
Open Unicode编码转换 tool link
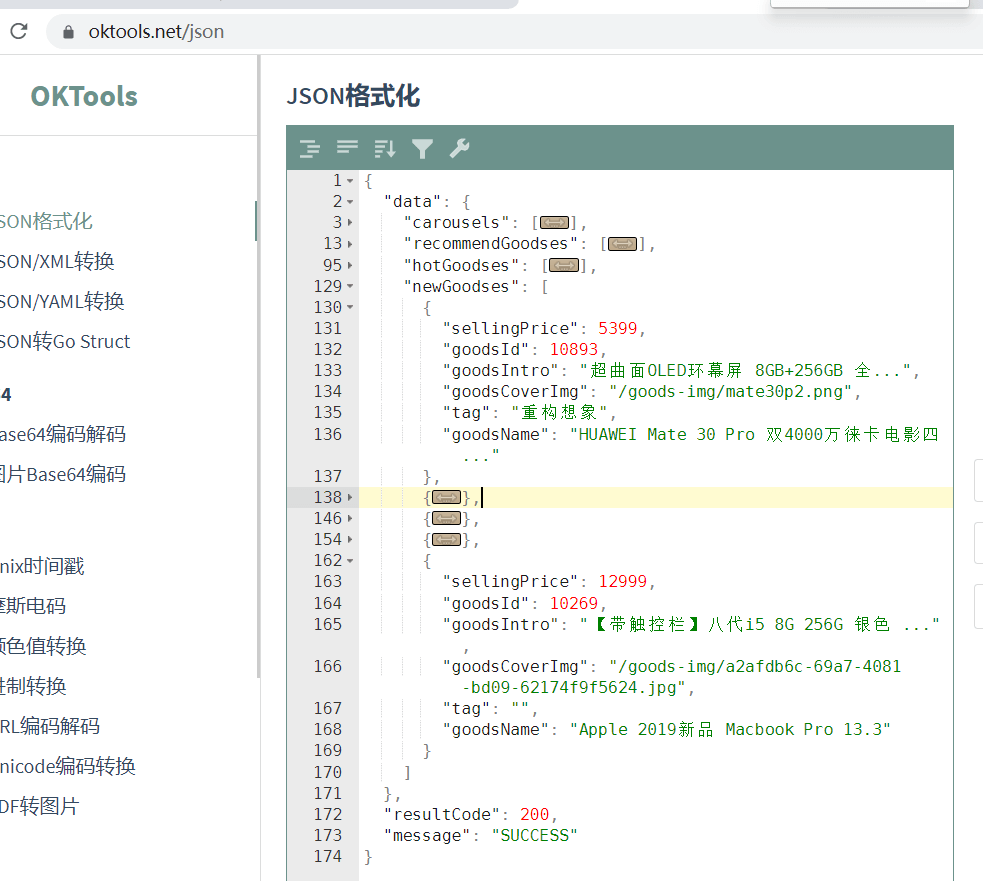point(68,766)
